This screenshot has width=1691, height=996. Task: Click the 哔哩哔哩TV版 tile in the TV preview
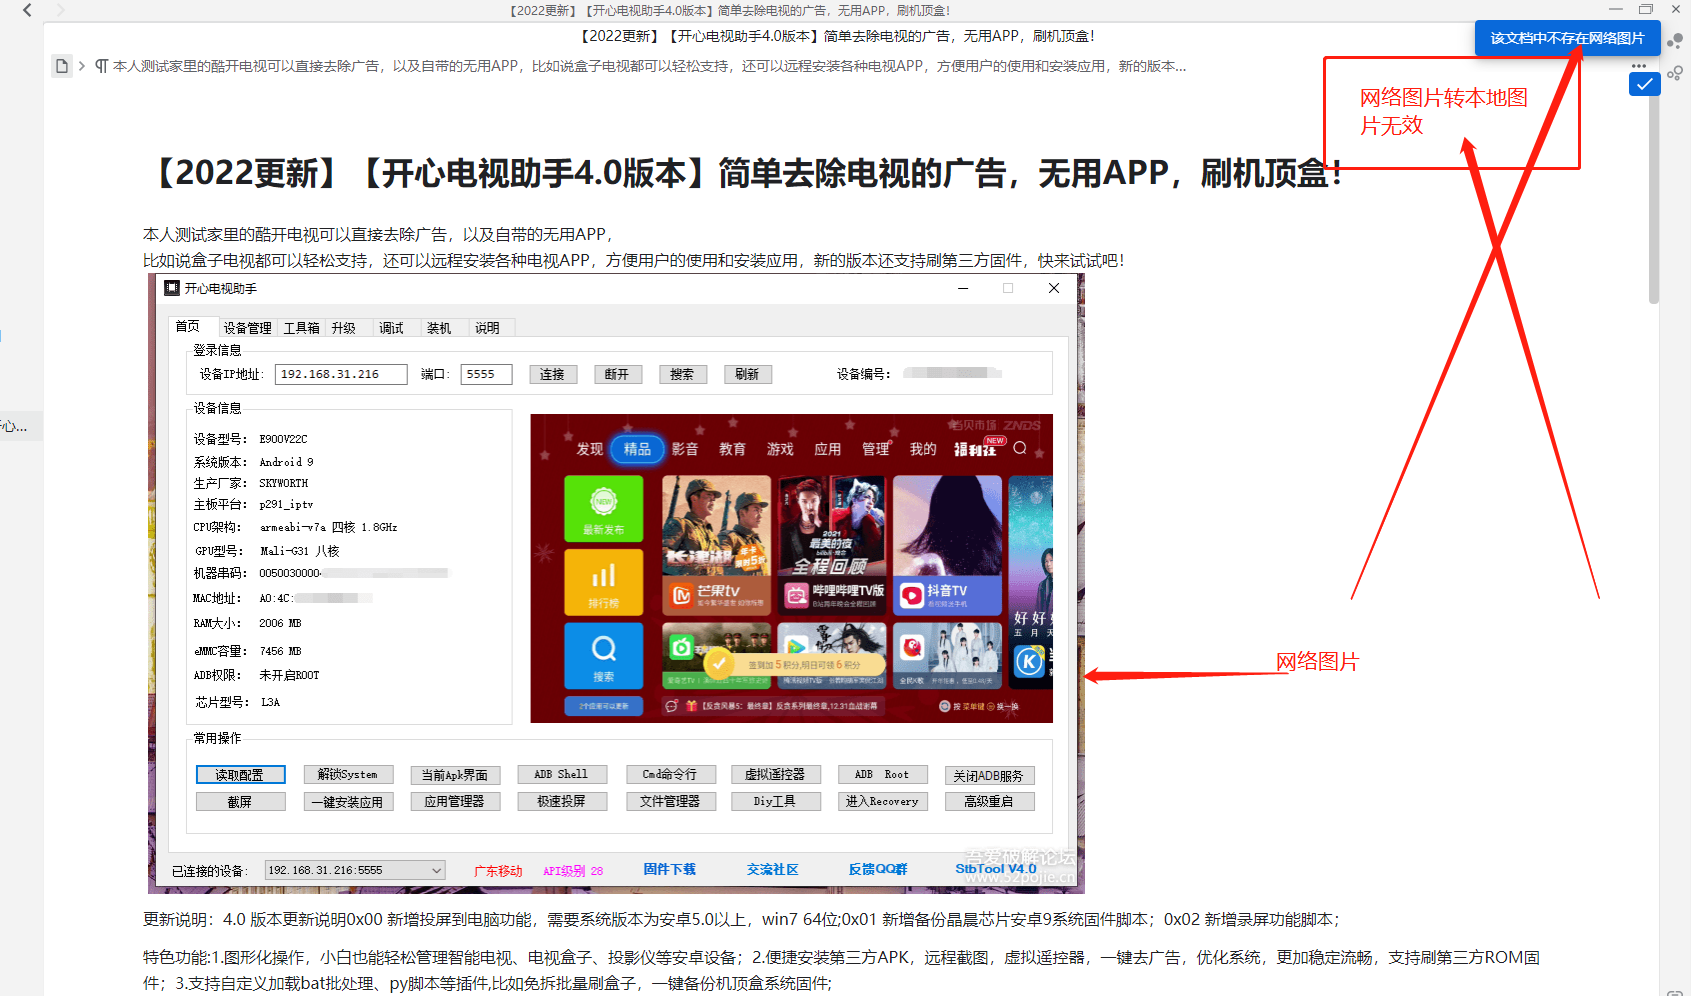(x=832, y=545)
